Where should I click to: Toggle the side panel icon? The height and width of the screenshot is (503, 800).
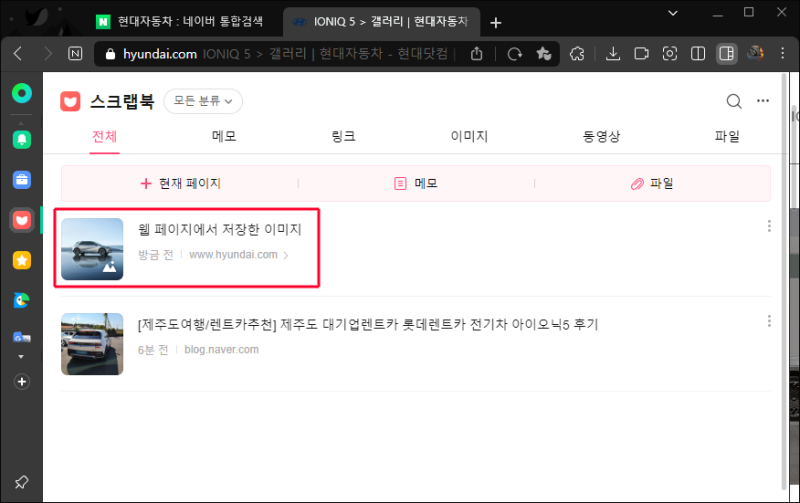tap(727, 54)
